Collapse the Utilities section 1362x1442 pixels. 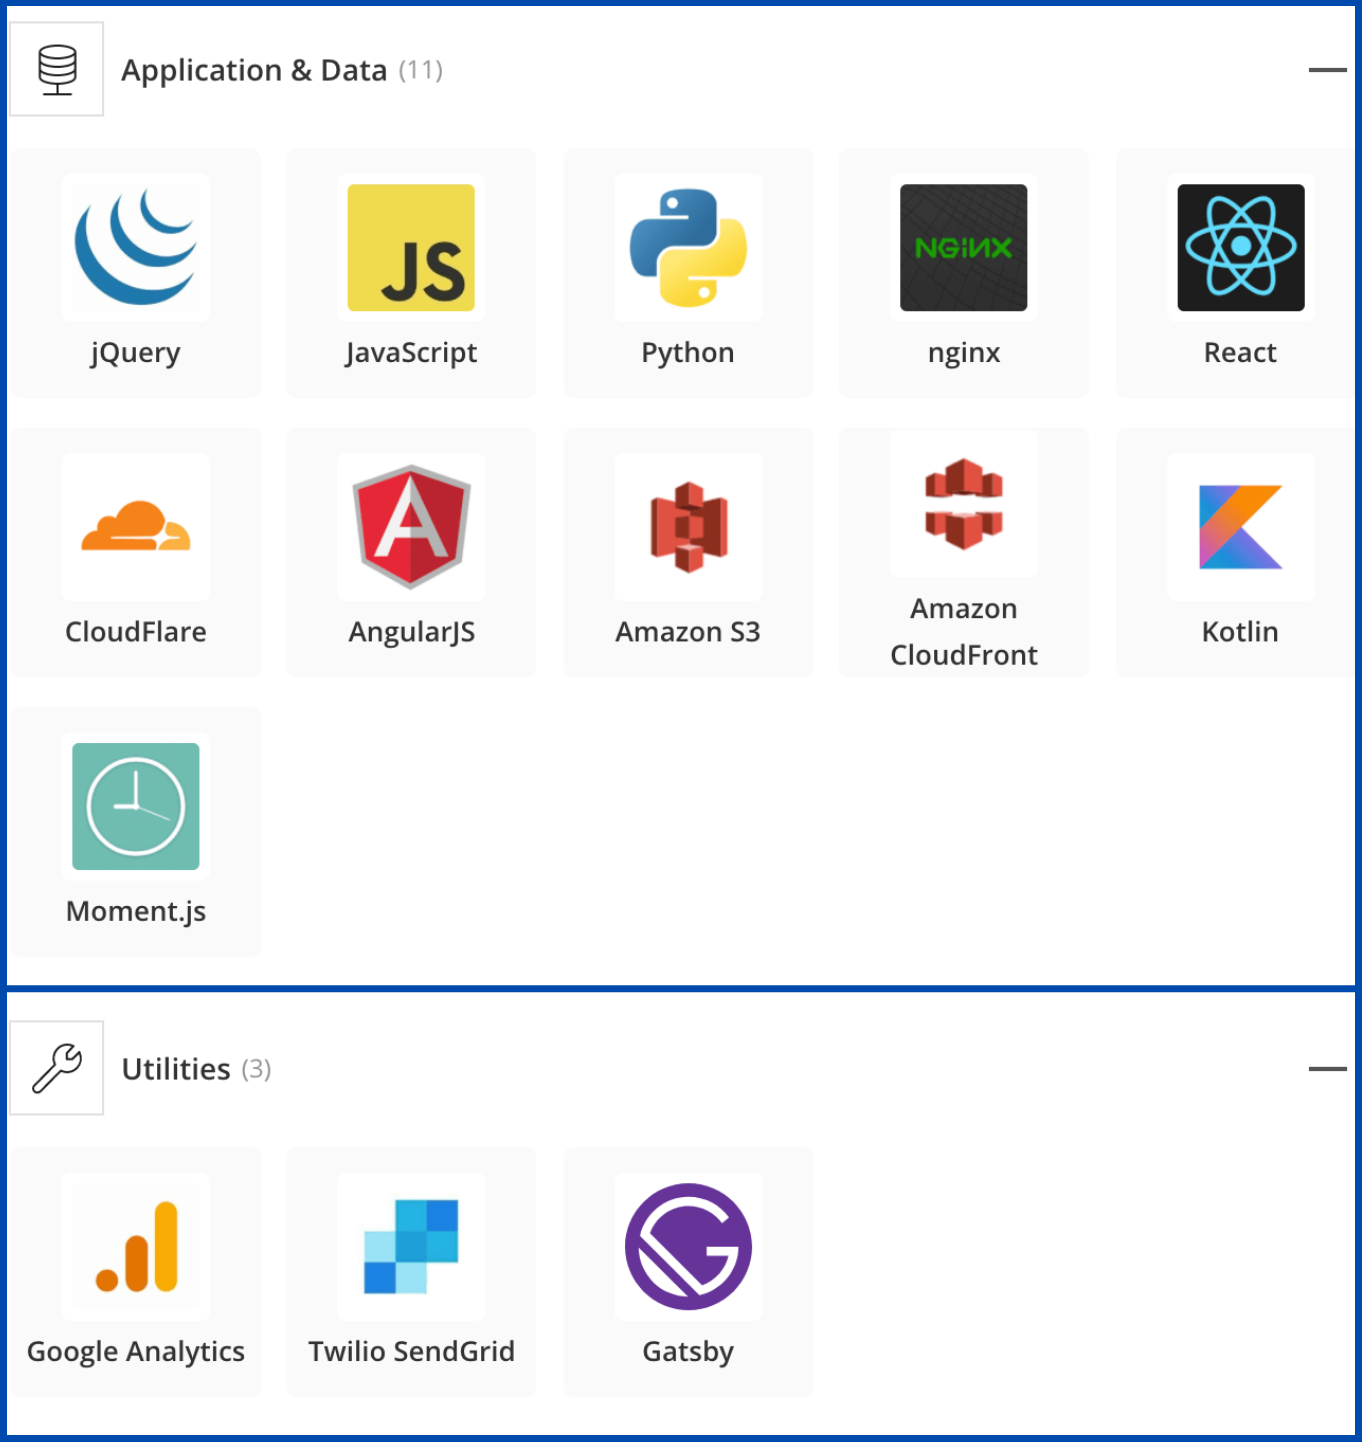(1327, 1069)
